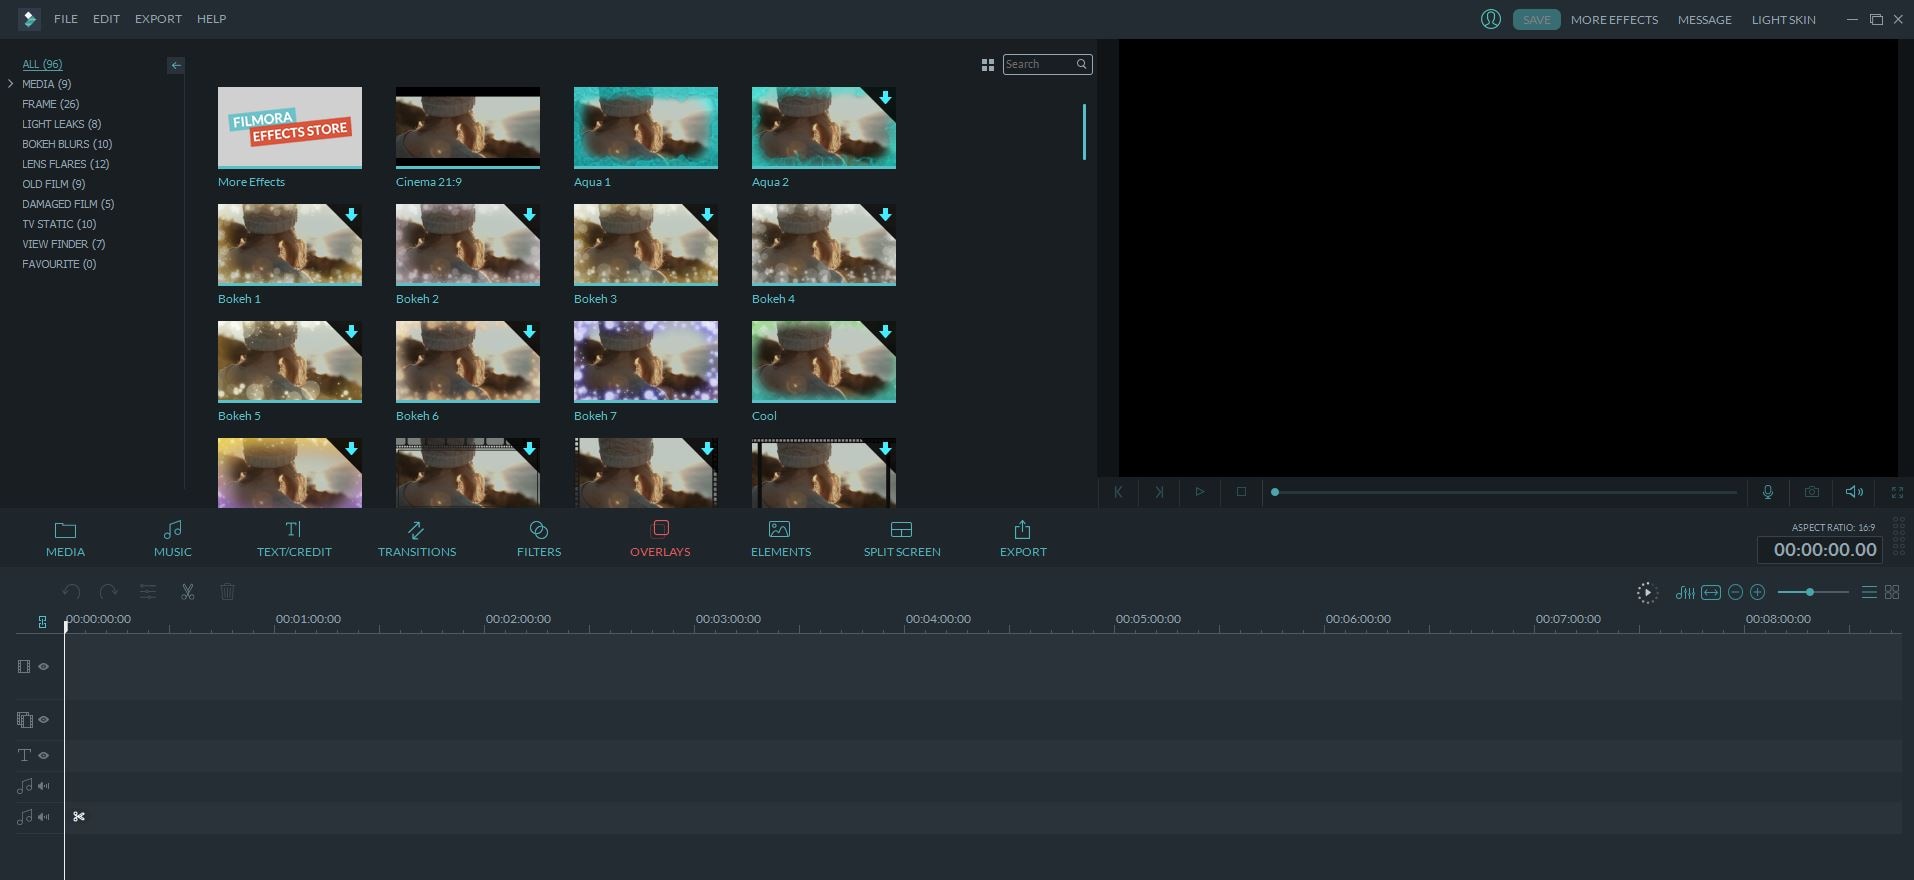Open the aspect ratio 16:9 setting
Image resolution: width=1914 pixels, height=880 pixels.
[x=1833, y=527]
